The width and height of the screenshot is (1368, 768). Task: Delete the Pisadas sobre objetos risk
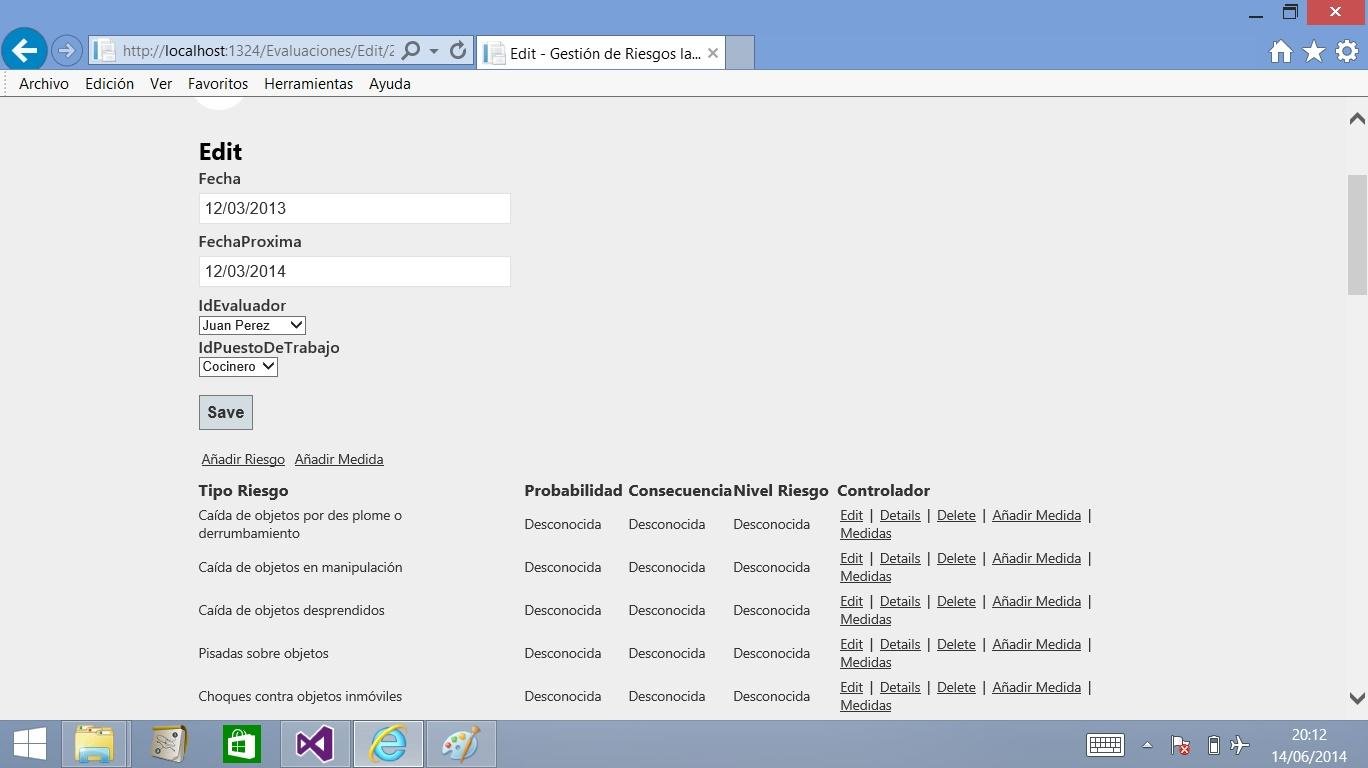point(955,644)
